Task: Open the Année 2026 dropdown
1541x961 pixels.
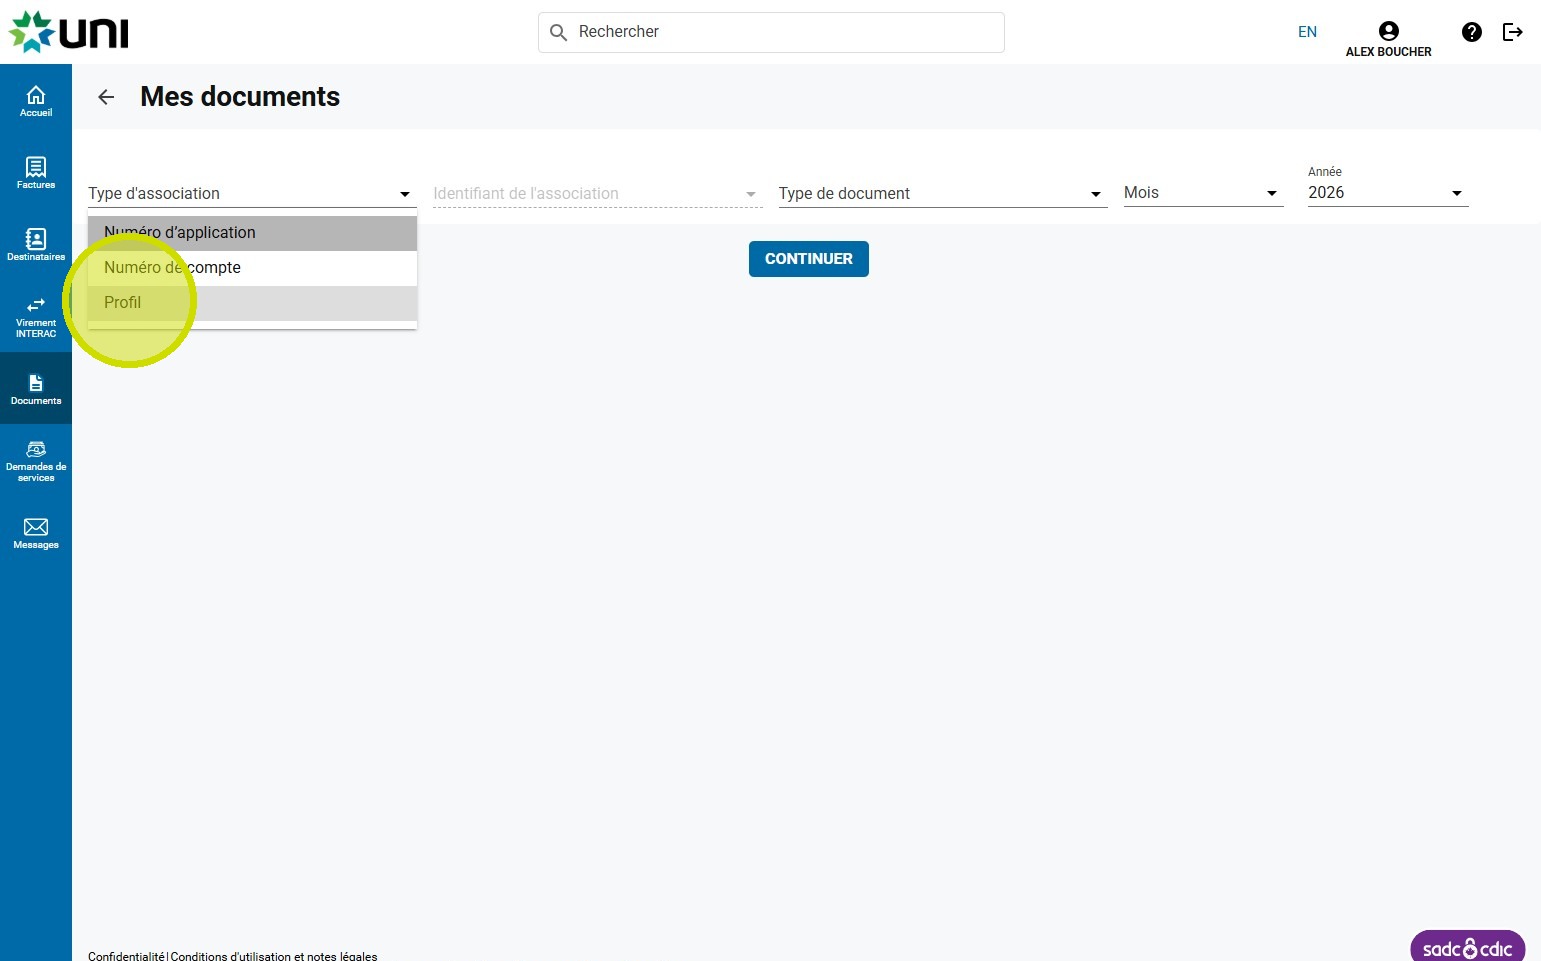Action: (1388, 192)
